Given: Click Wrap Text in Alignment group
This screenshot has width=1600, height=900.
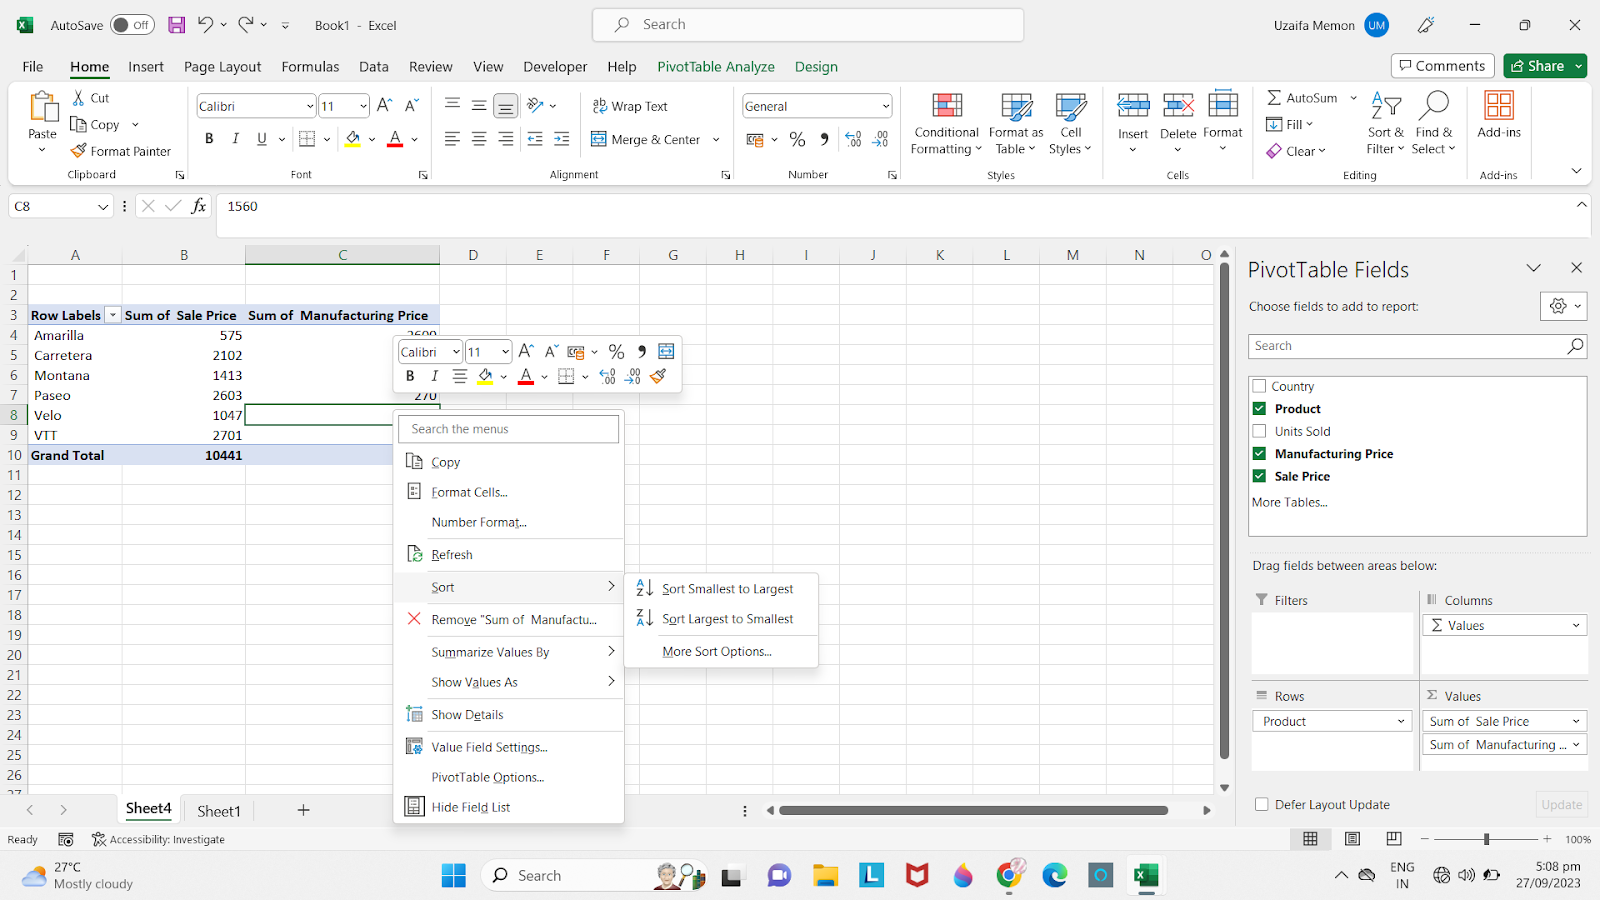Looking at the screenshot, I should click(630, 106).
